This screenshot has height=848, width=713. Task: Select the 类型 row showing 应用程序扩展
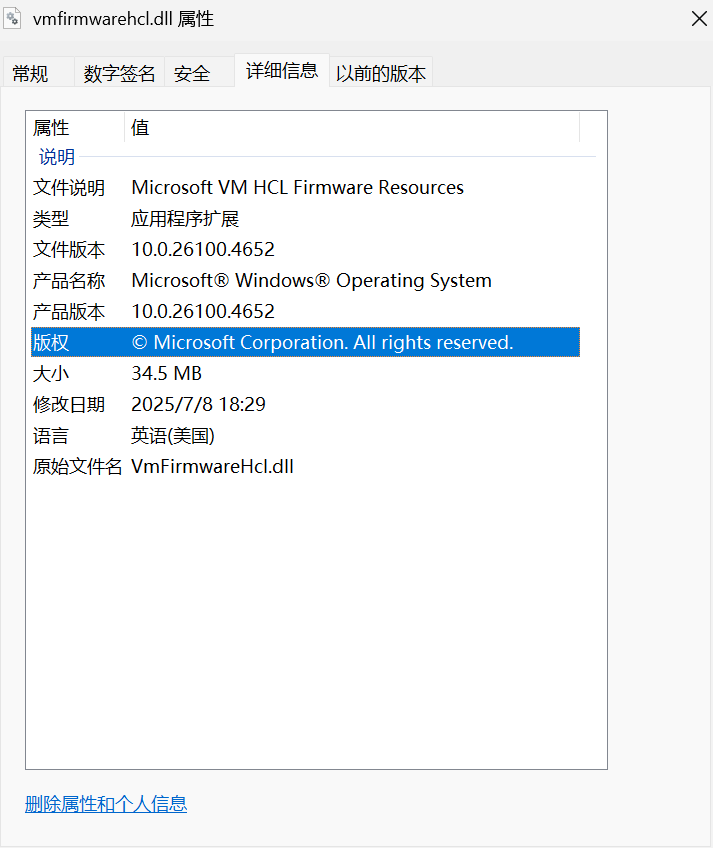coord(185,218)
